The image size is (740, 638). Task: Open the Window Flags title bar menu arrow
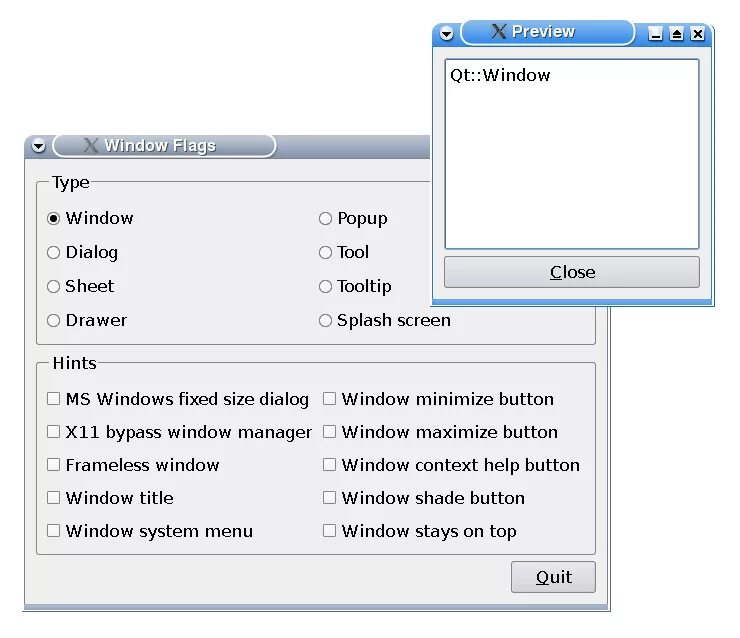(39, 146)
